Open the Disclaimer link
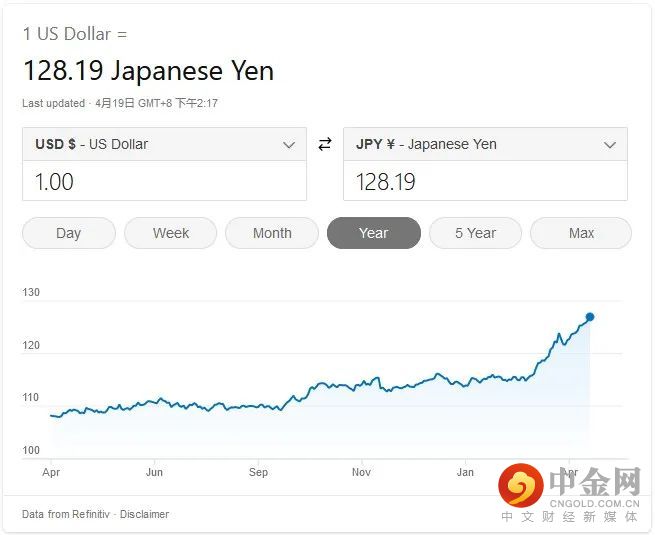This screenshot has width=655, height=535. 145,514
